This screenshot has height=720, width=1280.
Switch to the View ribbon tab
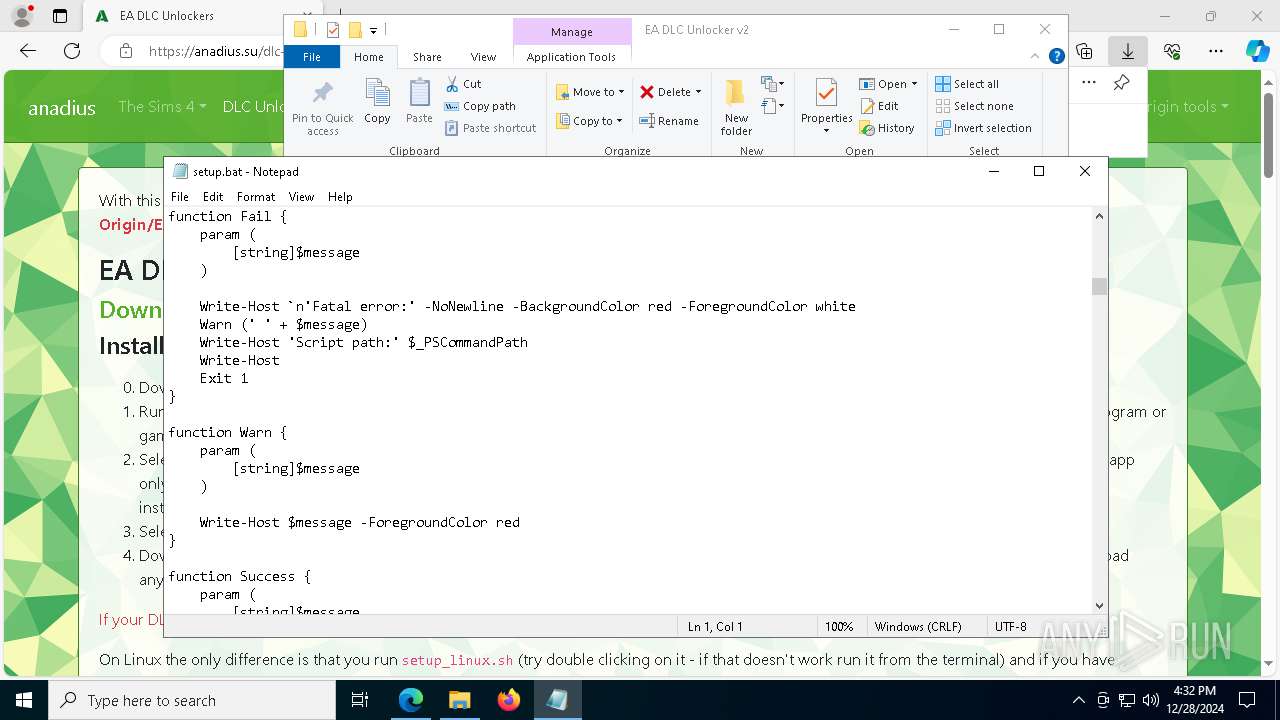click(x=483, y=57)
